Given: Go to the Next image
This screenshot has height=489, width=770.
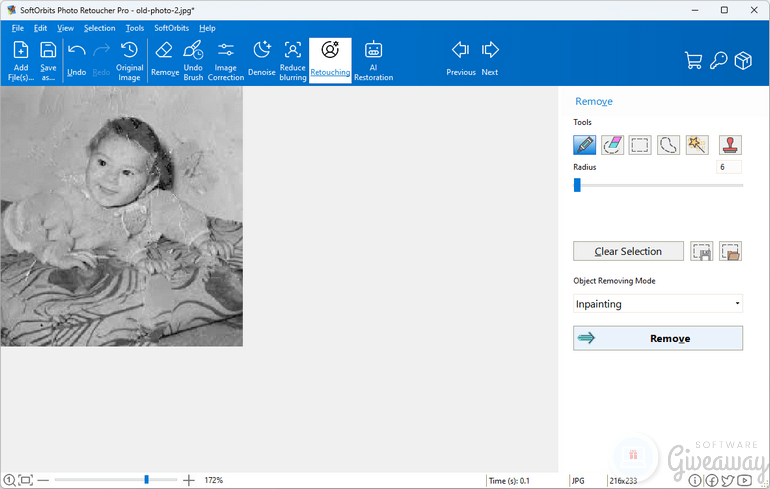Looking at the screenshot, I should [490, 58].
